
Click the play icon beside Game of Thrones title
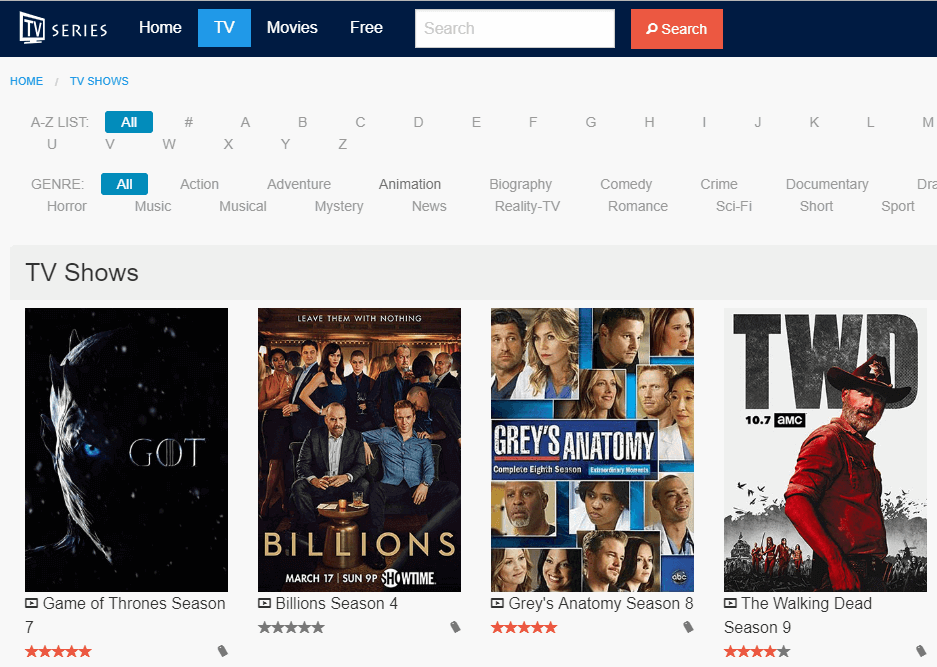point(31,604)
